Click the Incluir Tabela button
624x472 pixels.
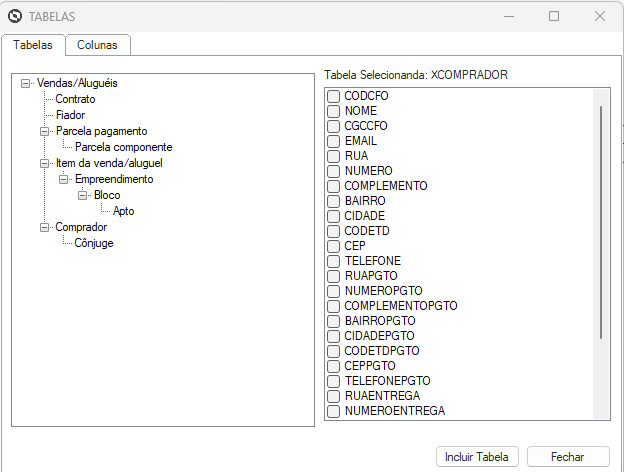477,456
